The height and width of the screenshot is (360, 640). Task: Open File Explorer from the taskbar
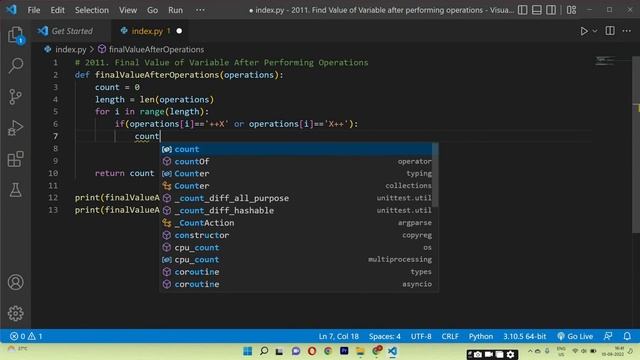click(x=360, y=351)
